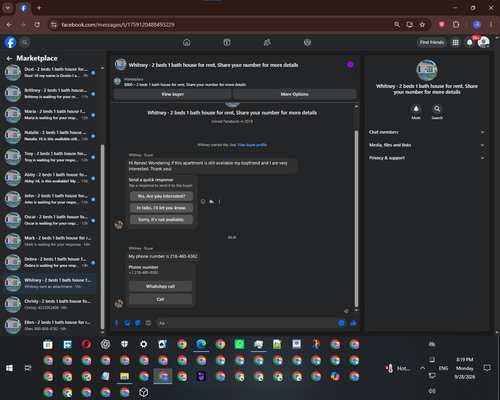
Task: Open Opera from the taskbar
Action: click(86, 344)
